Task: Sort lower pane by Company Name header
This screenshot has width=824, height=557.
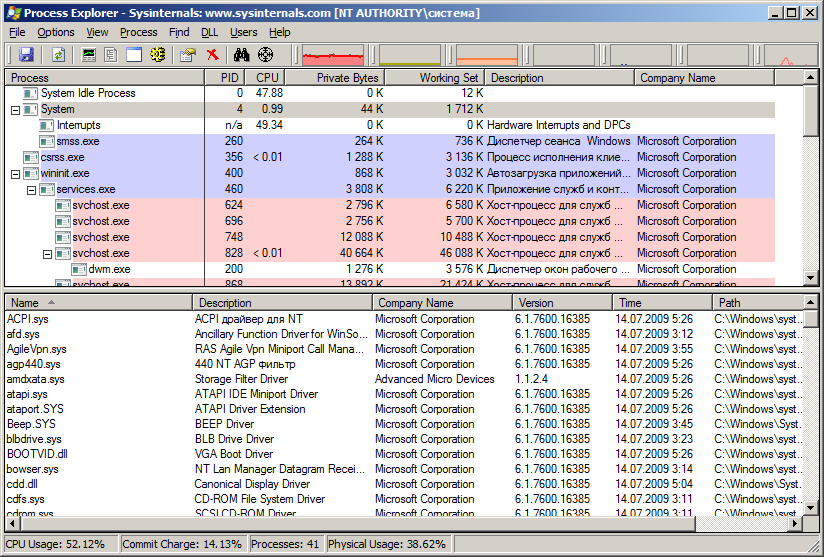Action: (442, 303)
